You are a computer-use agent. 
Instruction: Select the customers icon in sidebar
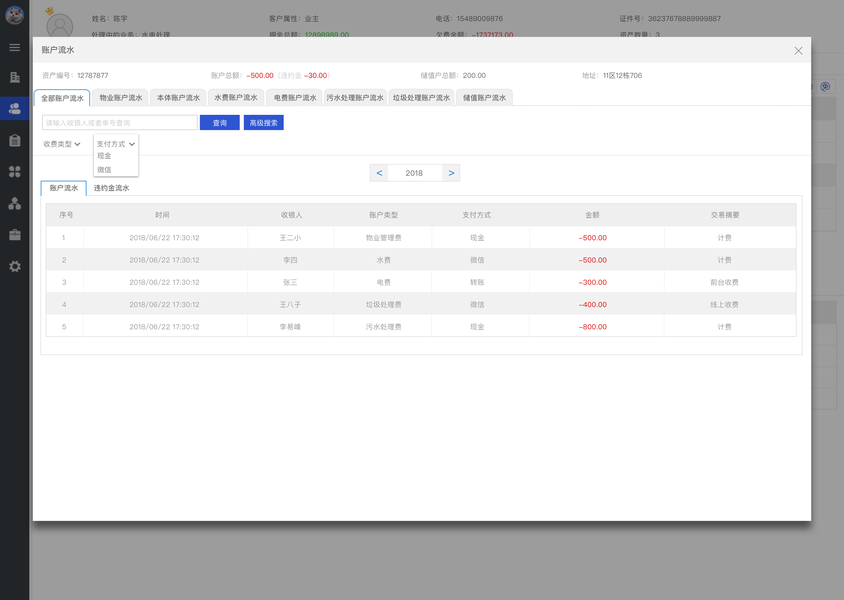pyautogui.click(x=15, y=109)
